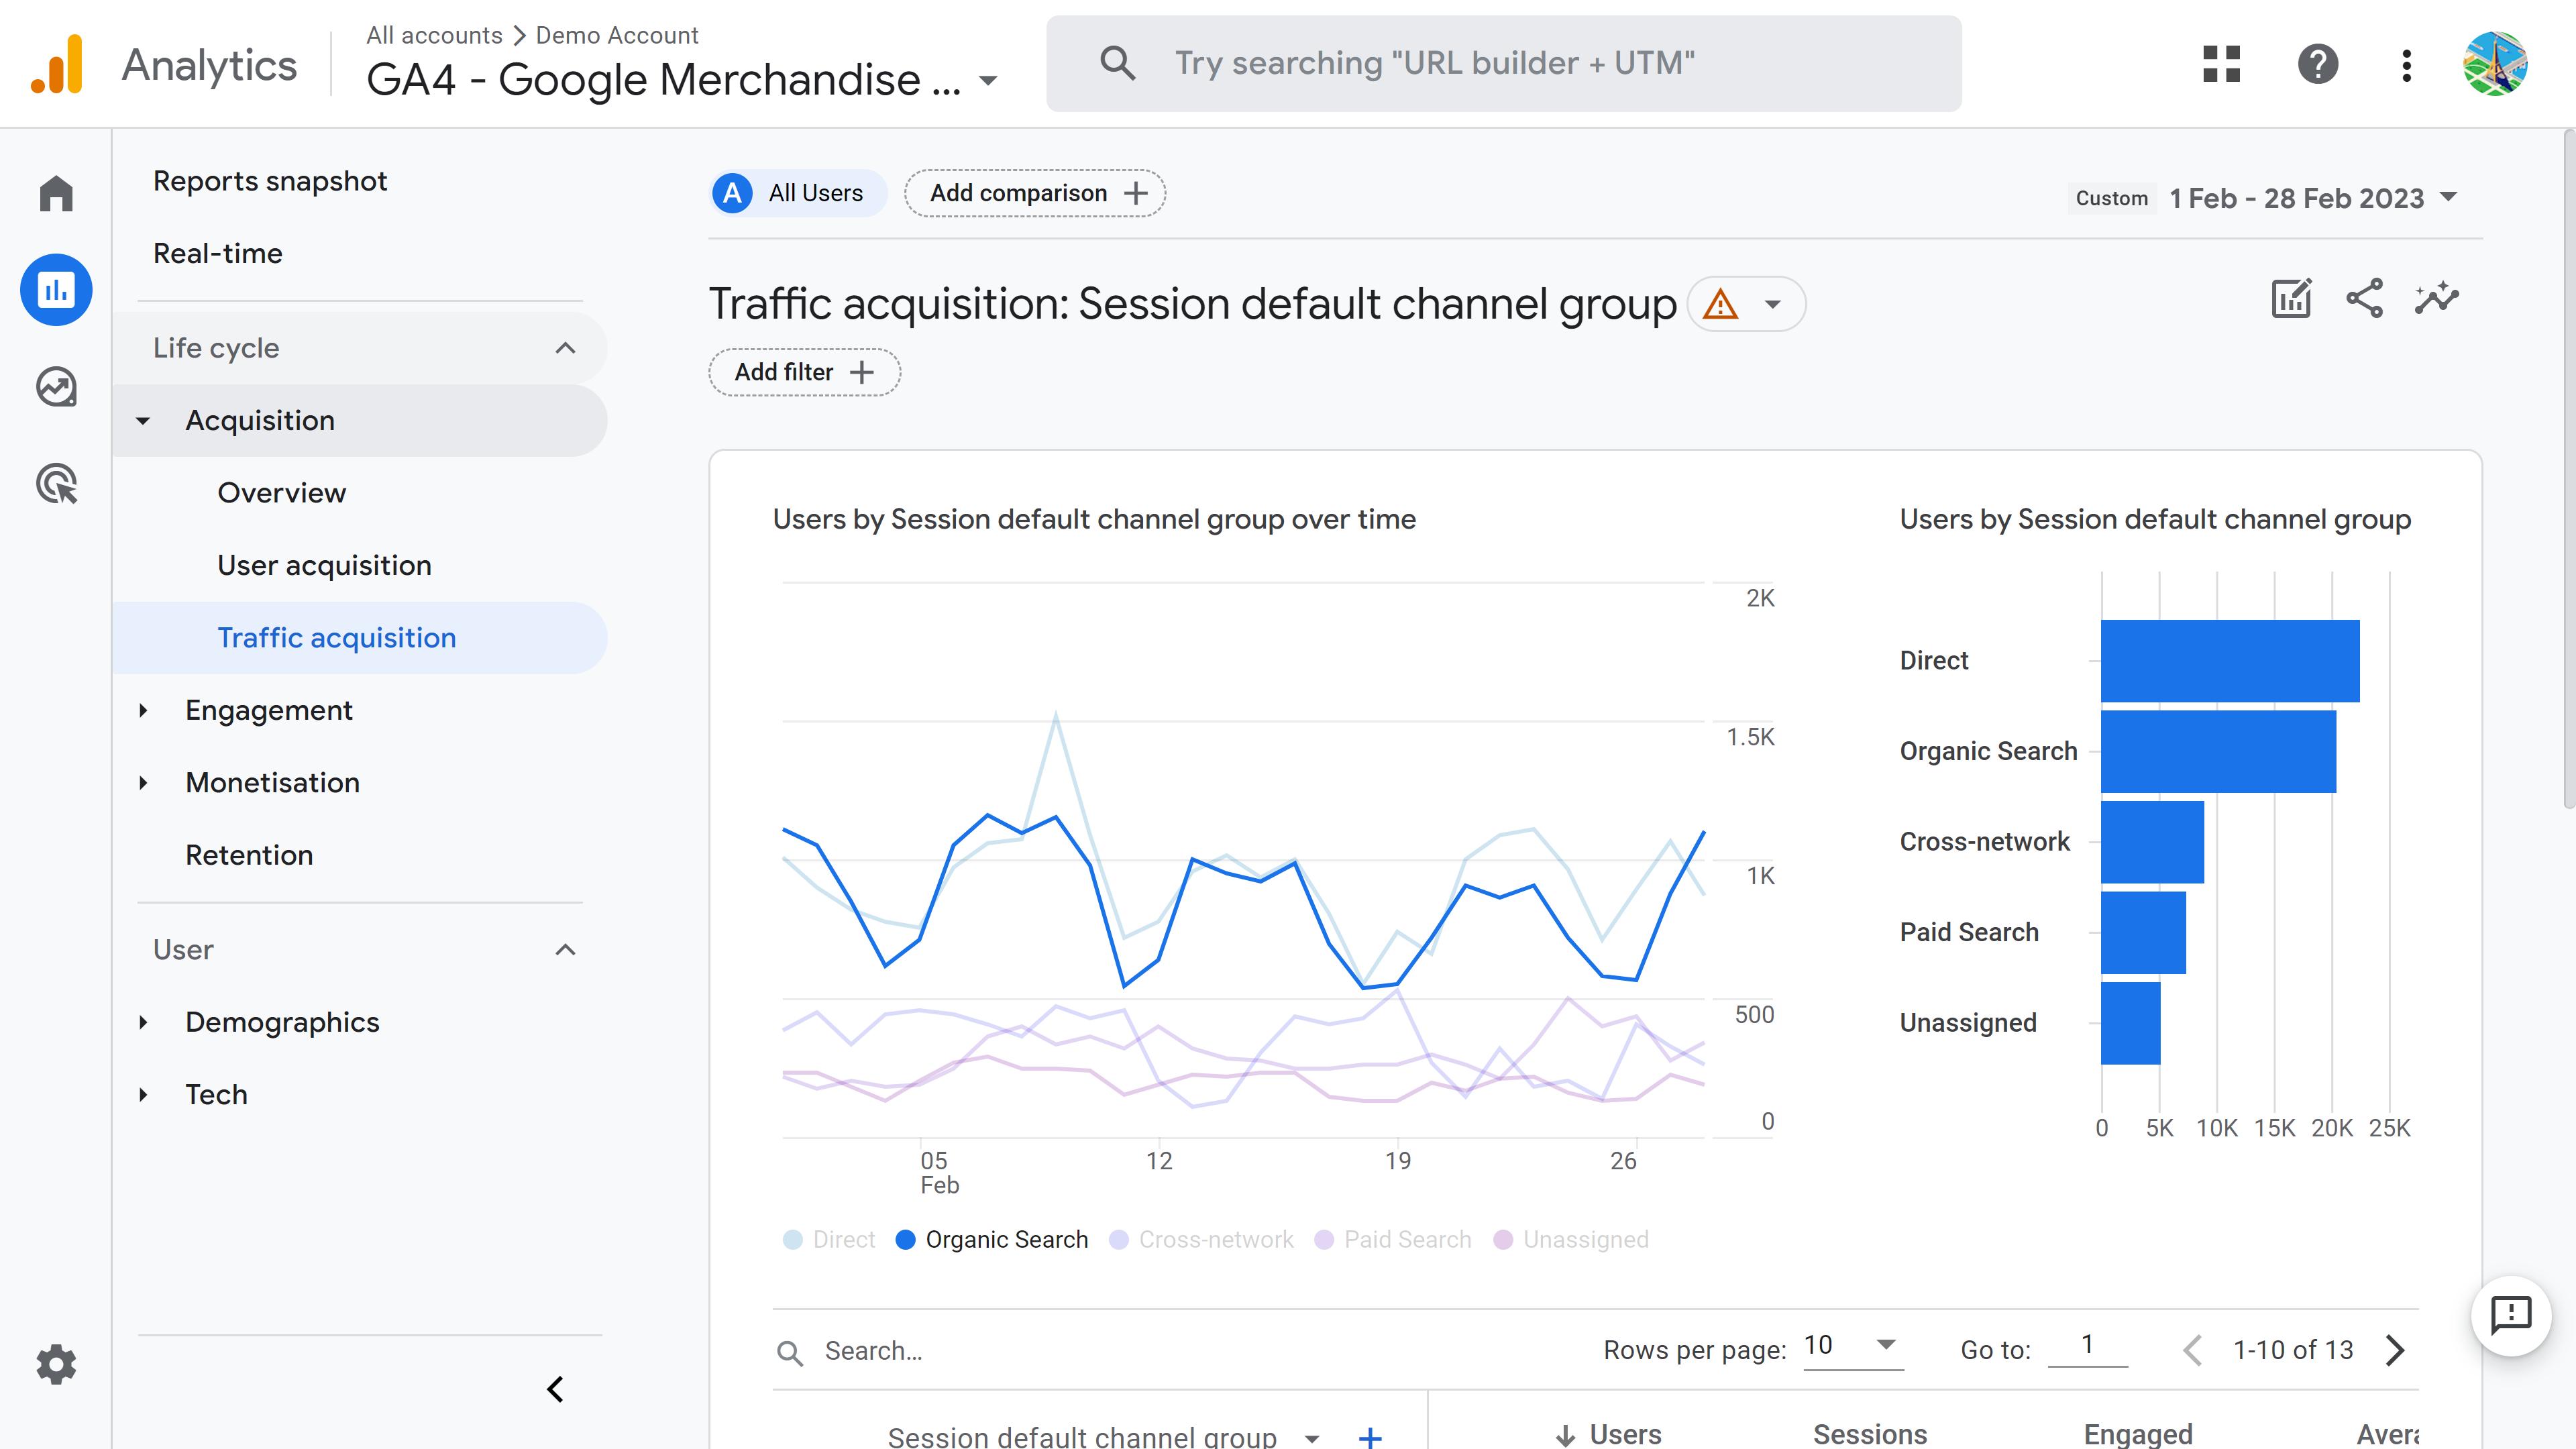
Task: Click Add comparison button
Action: (x=1035, y=193)
